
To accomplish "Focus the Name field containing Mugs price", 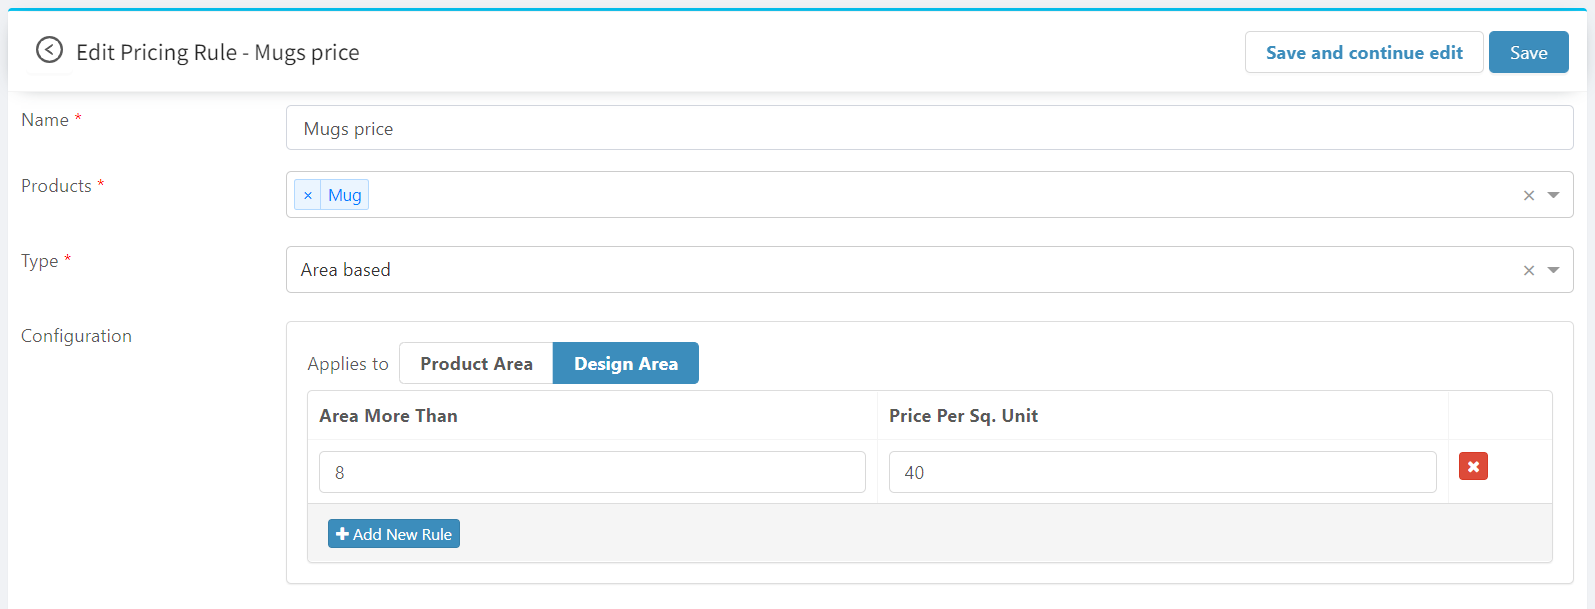I will [x=929, y=129].
